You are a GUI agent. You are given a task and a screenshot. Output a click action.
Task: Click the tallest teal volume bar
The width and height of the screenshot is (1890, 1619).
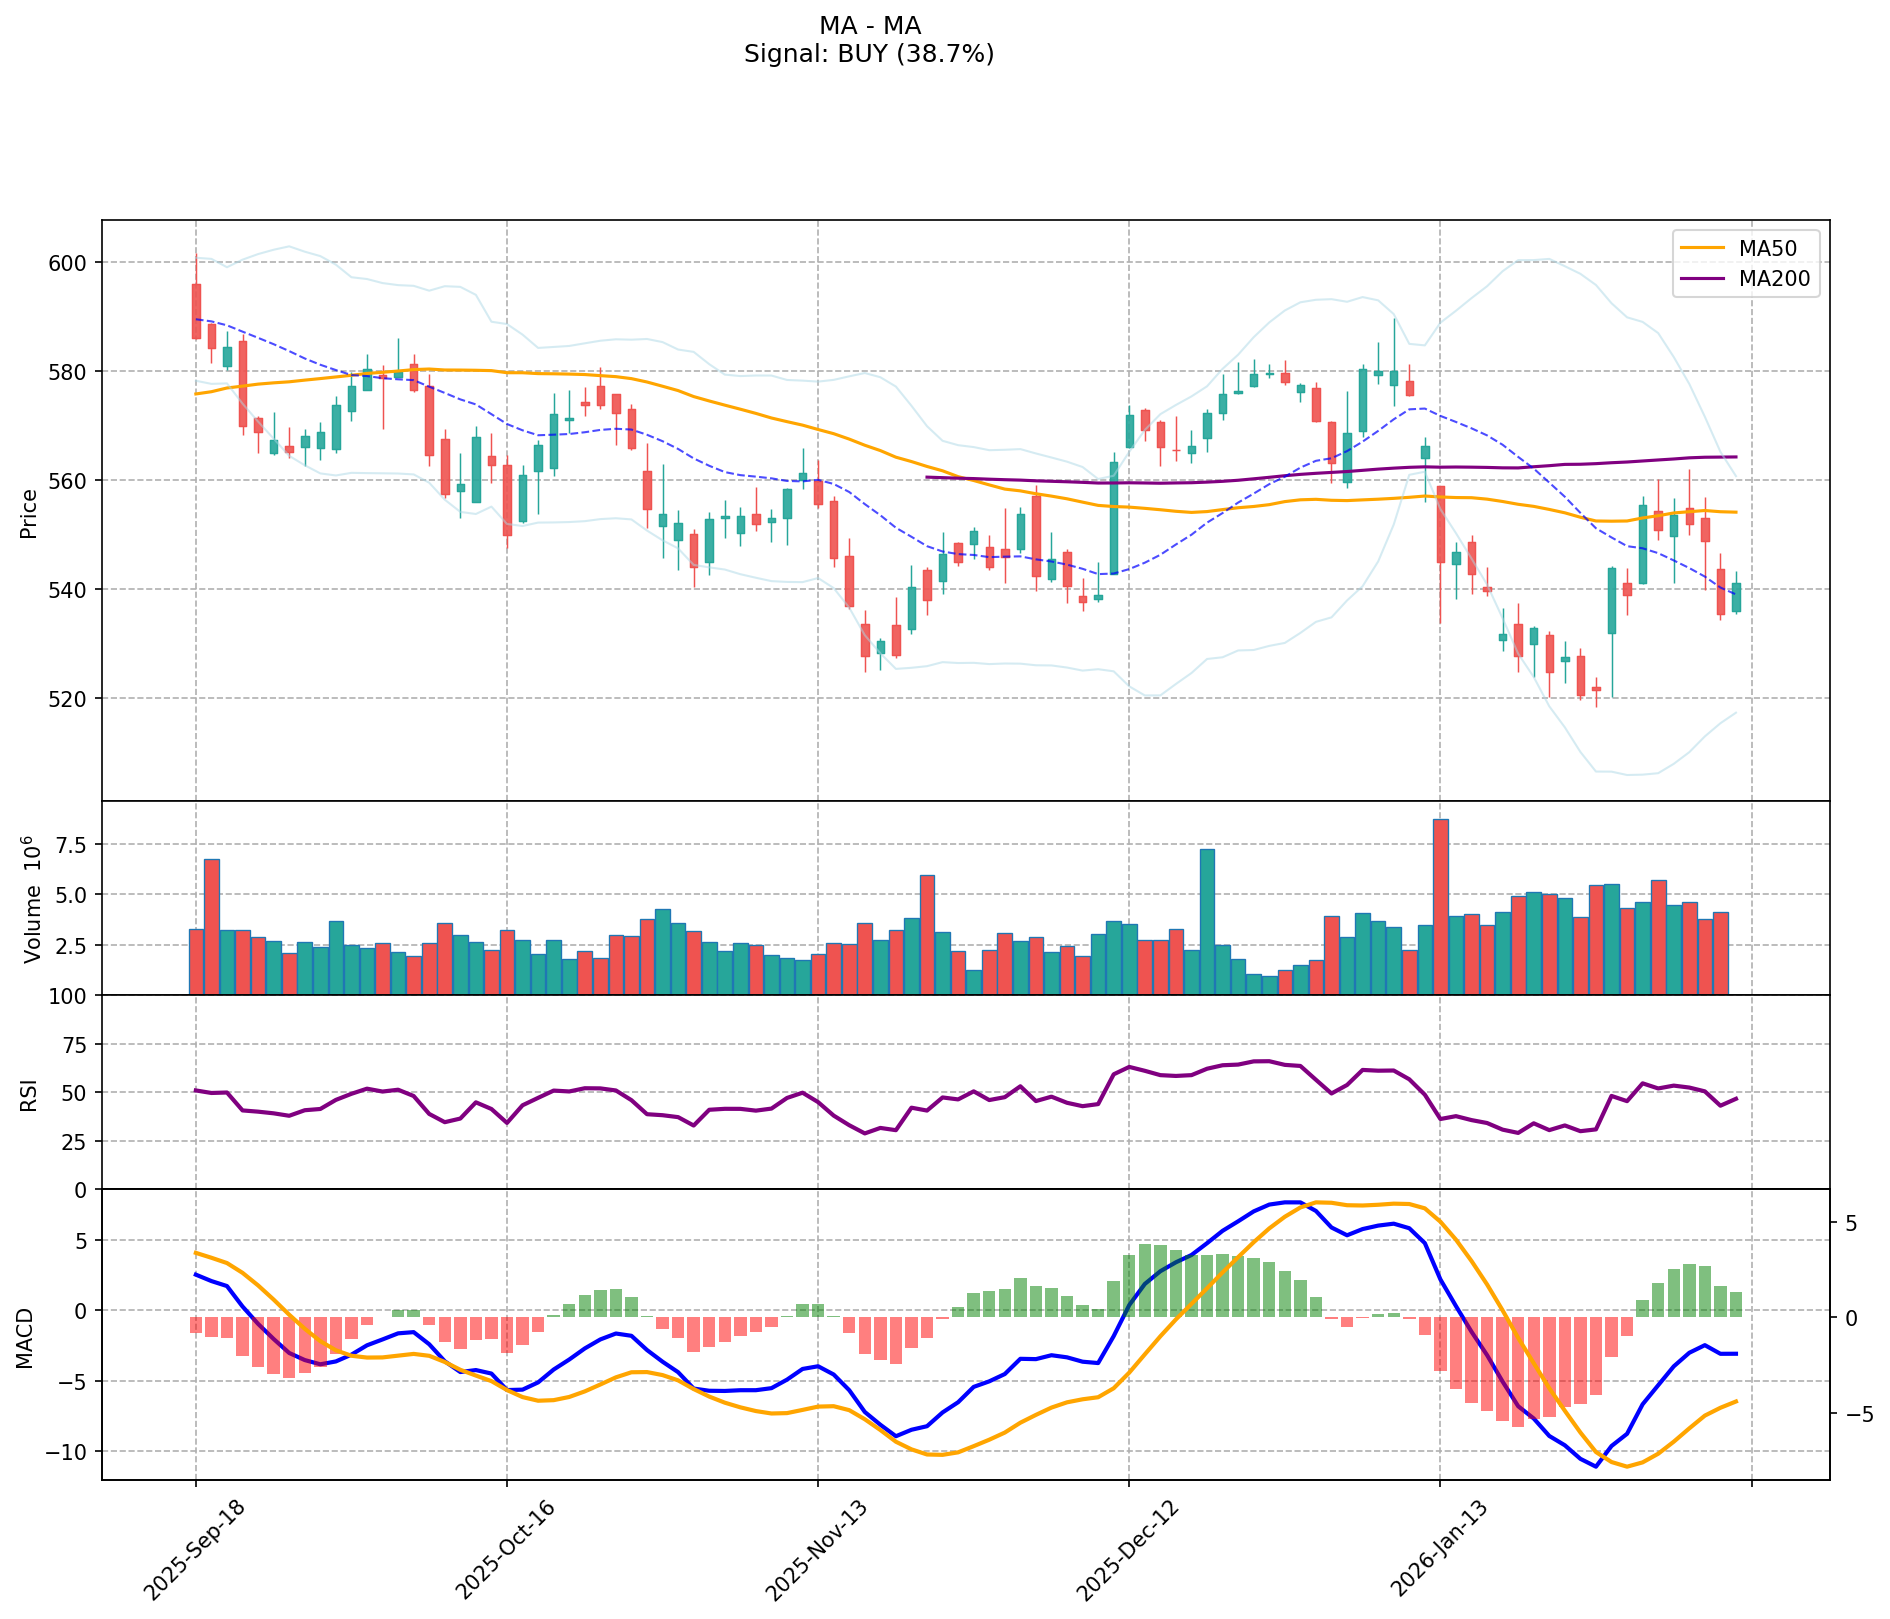[x=1207, y=921]
